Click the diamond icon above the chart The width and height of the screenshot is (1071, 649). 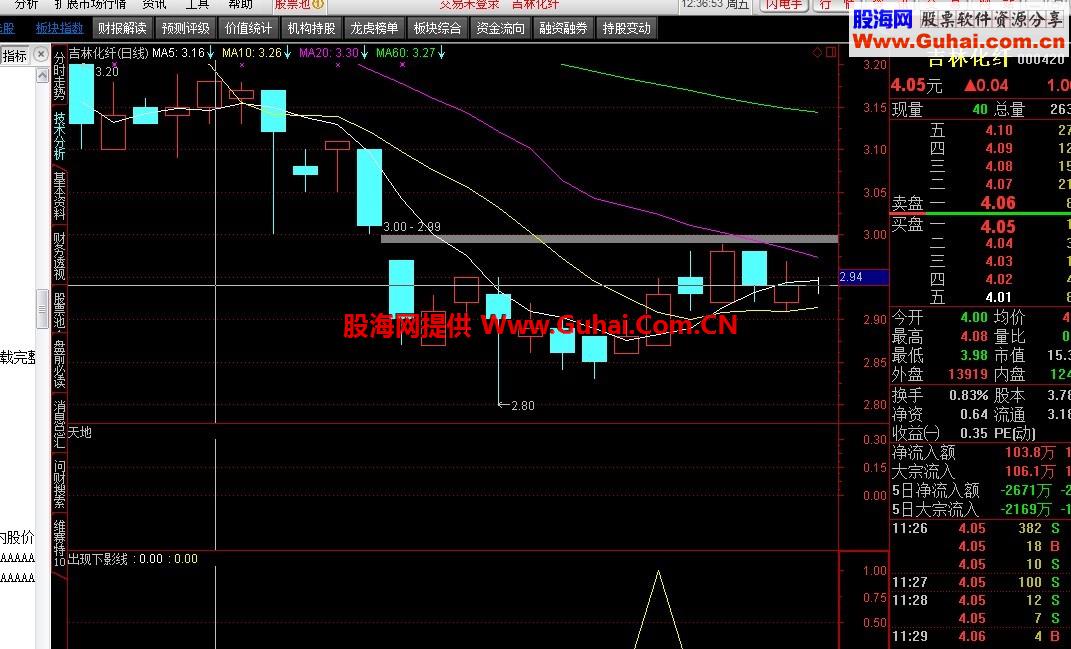click(x=818, y=53)
